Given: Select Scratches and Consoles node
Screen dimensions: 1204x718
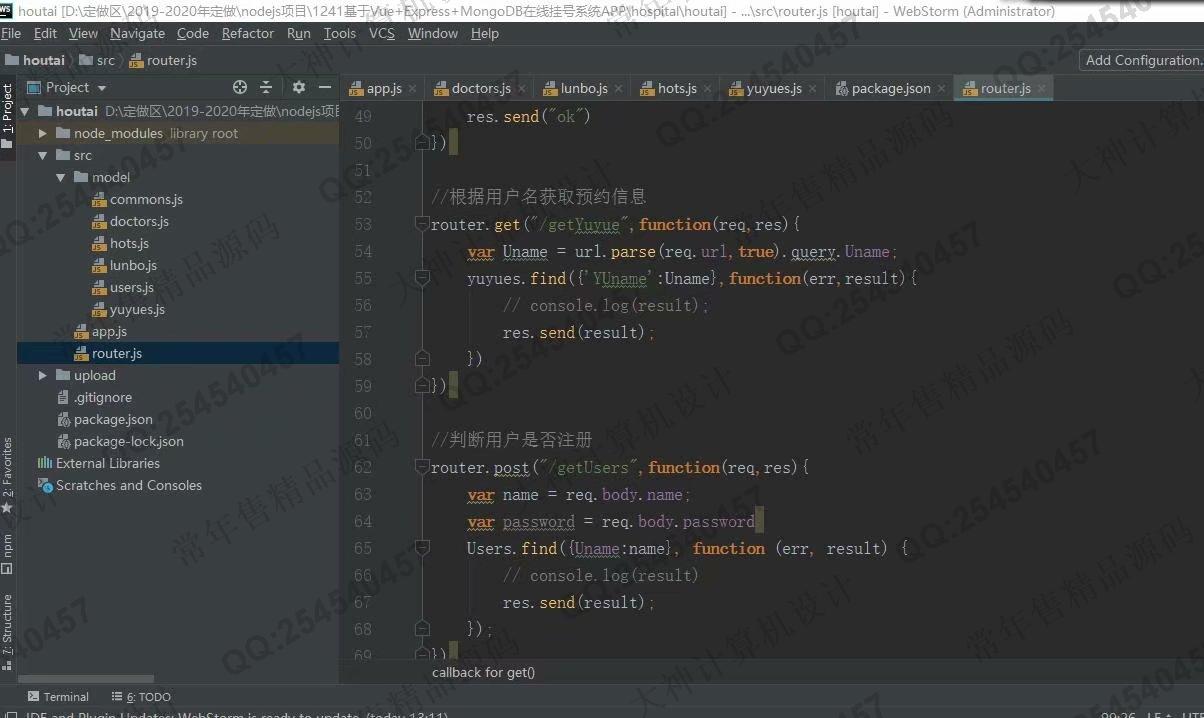Looking at the screenshot, I should [x=120, y=485].
